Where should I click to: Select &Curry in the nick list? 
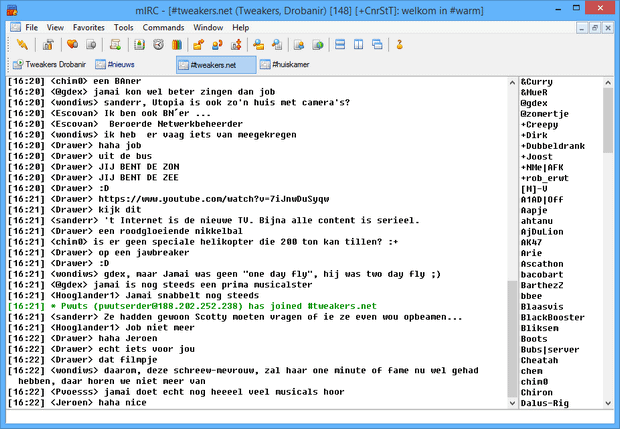(537, 82)
